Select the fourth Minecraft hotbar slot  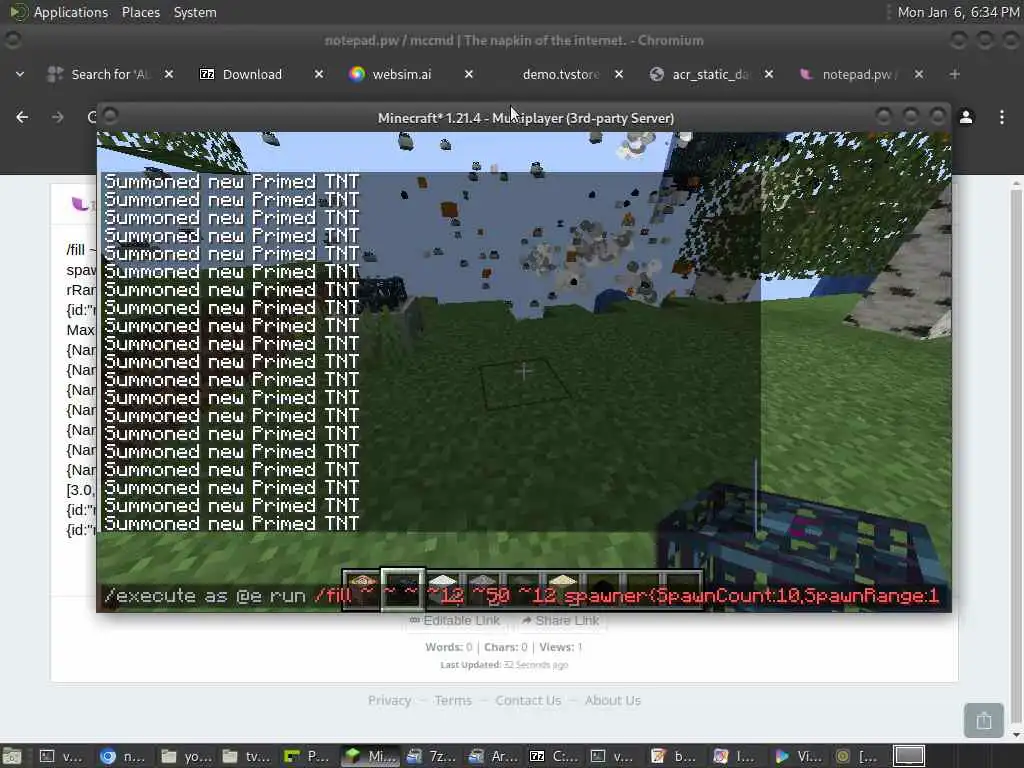pos(483,590)
